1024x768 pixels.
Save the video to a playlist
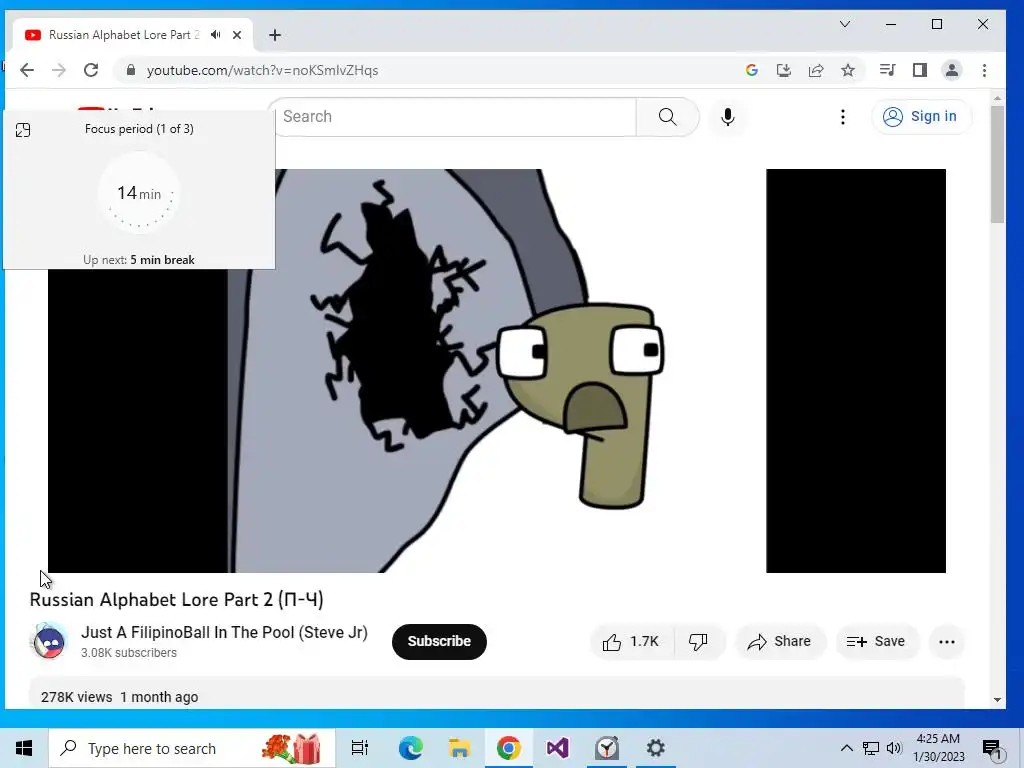pos(876,642)
